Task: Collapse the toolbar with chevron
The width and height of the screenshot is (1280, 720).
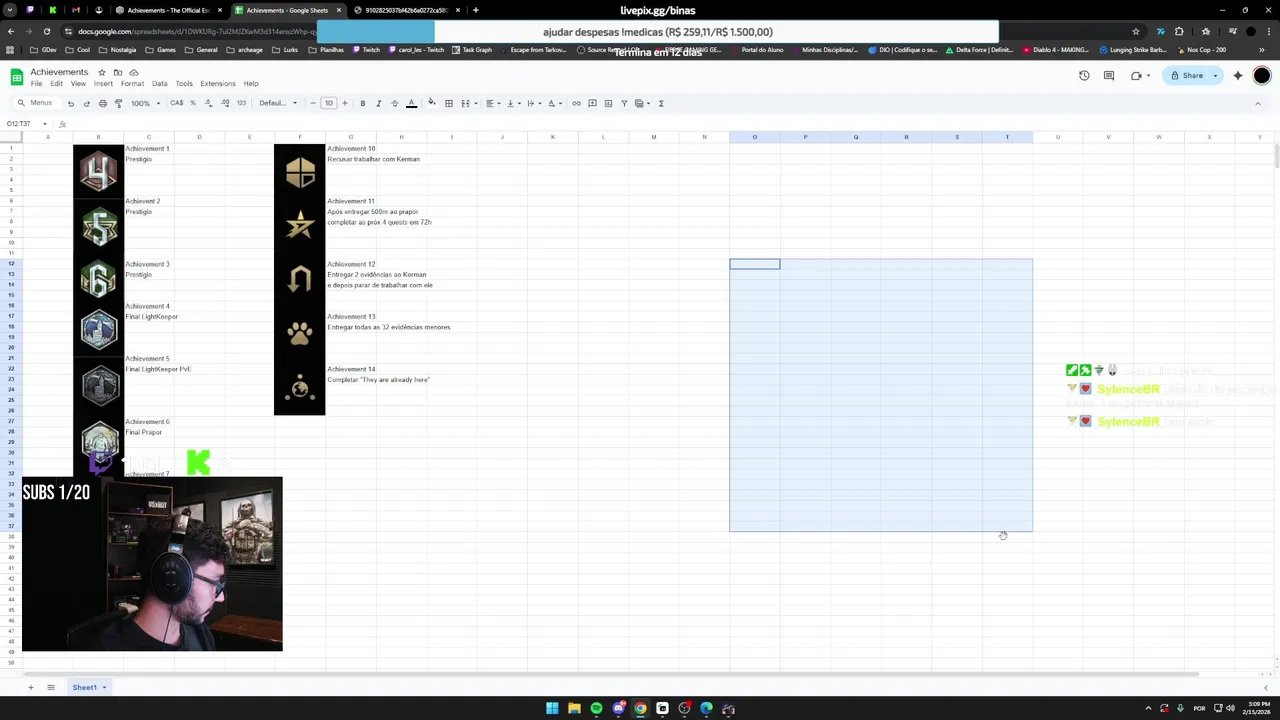Action: coord(1258,103)
